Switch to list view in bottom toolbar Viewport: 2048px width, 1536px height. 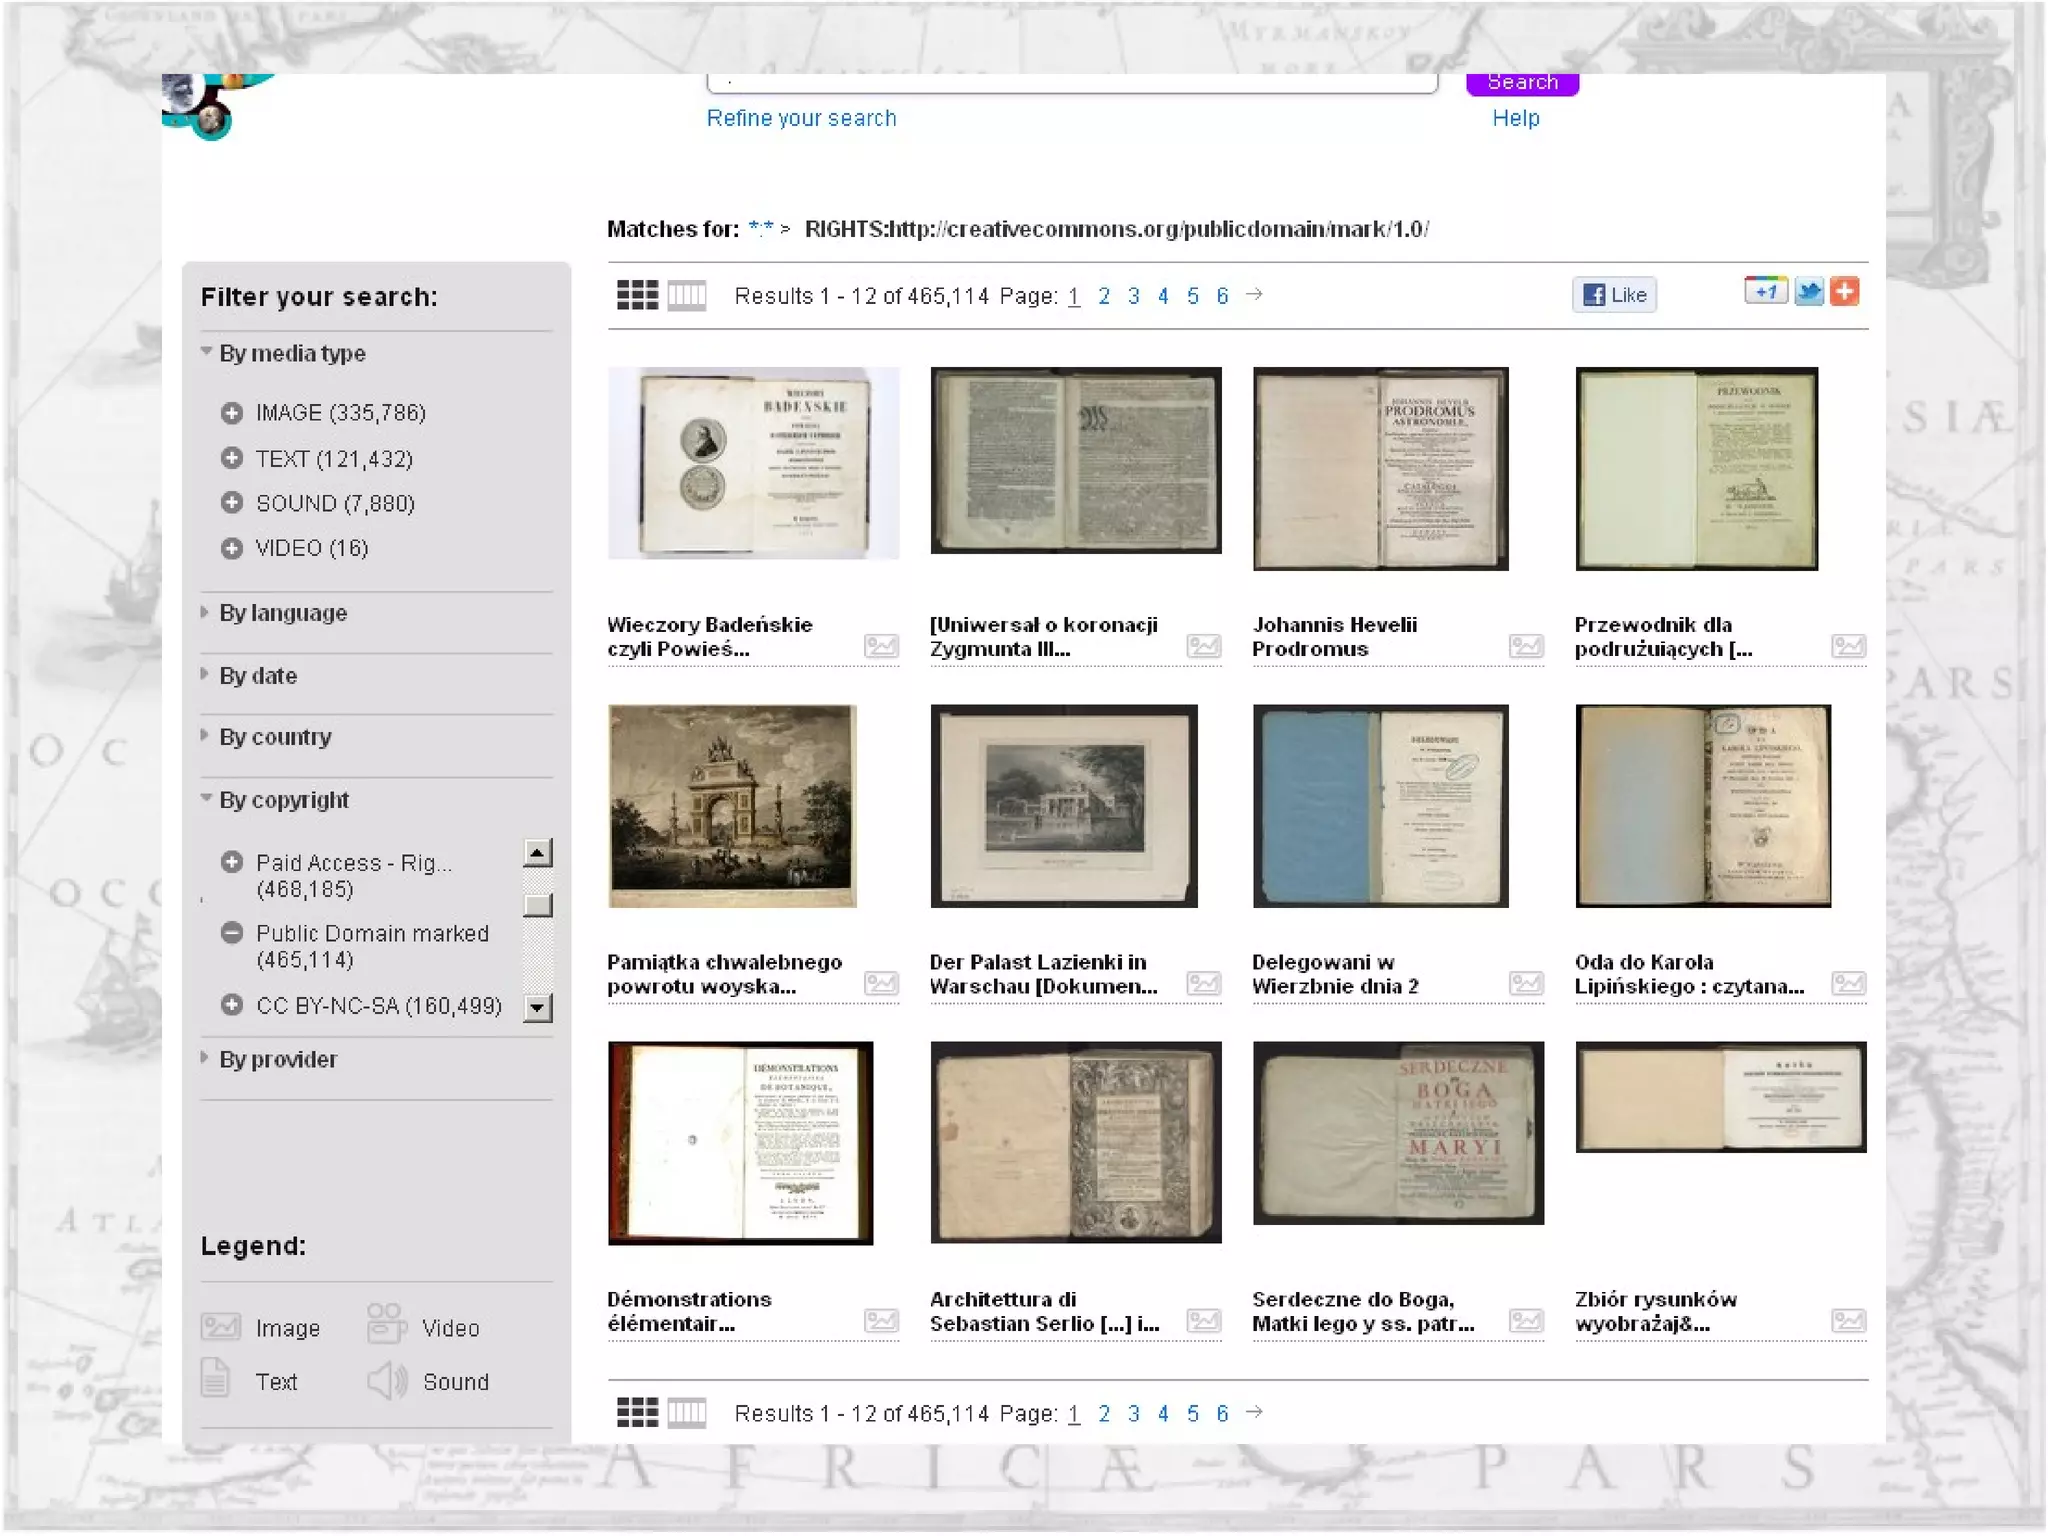(x=687, y=1412)
